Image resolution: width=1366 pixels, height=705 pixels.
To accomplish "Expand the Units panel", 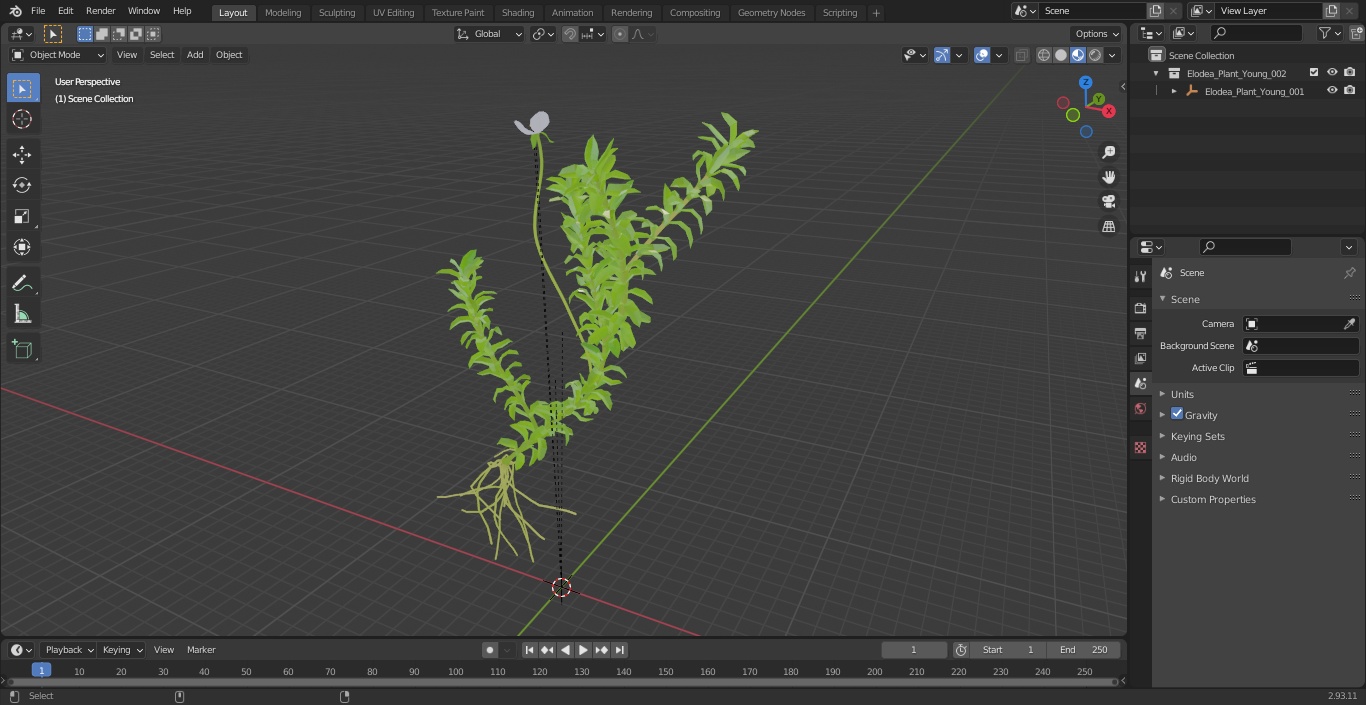I will click(x=1182, y=394).
